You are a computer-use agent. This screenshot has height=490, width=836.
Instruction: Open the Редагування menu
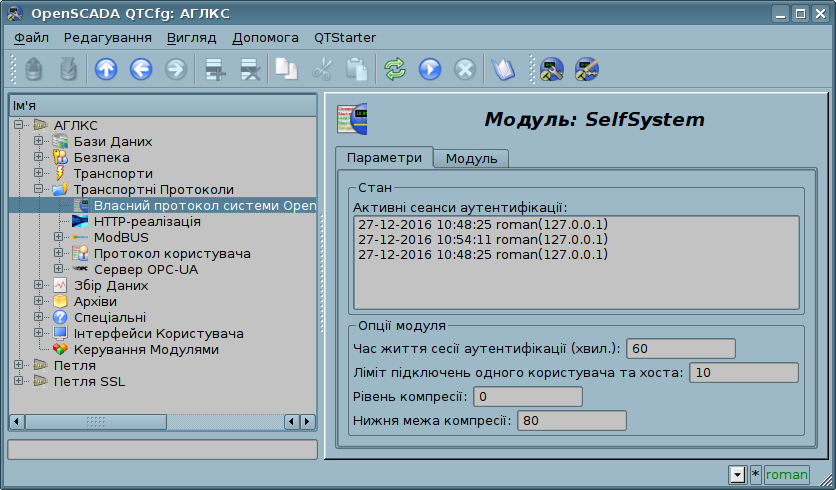click(x=108, y=38)
